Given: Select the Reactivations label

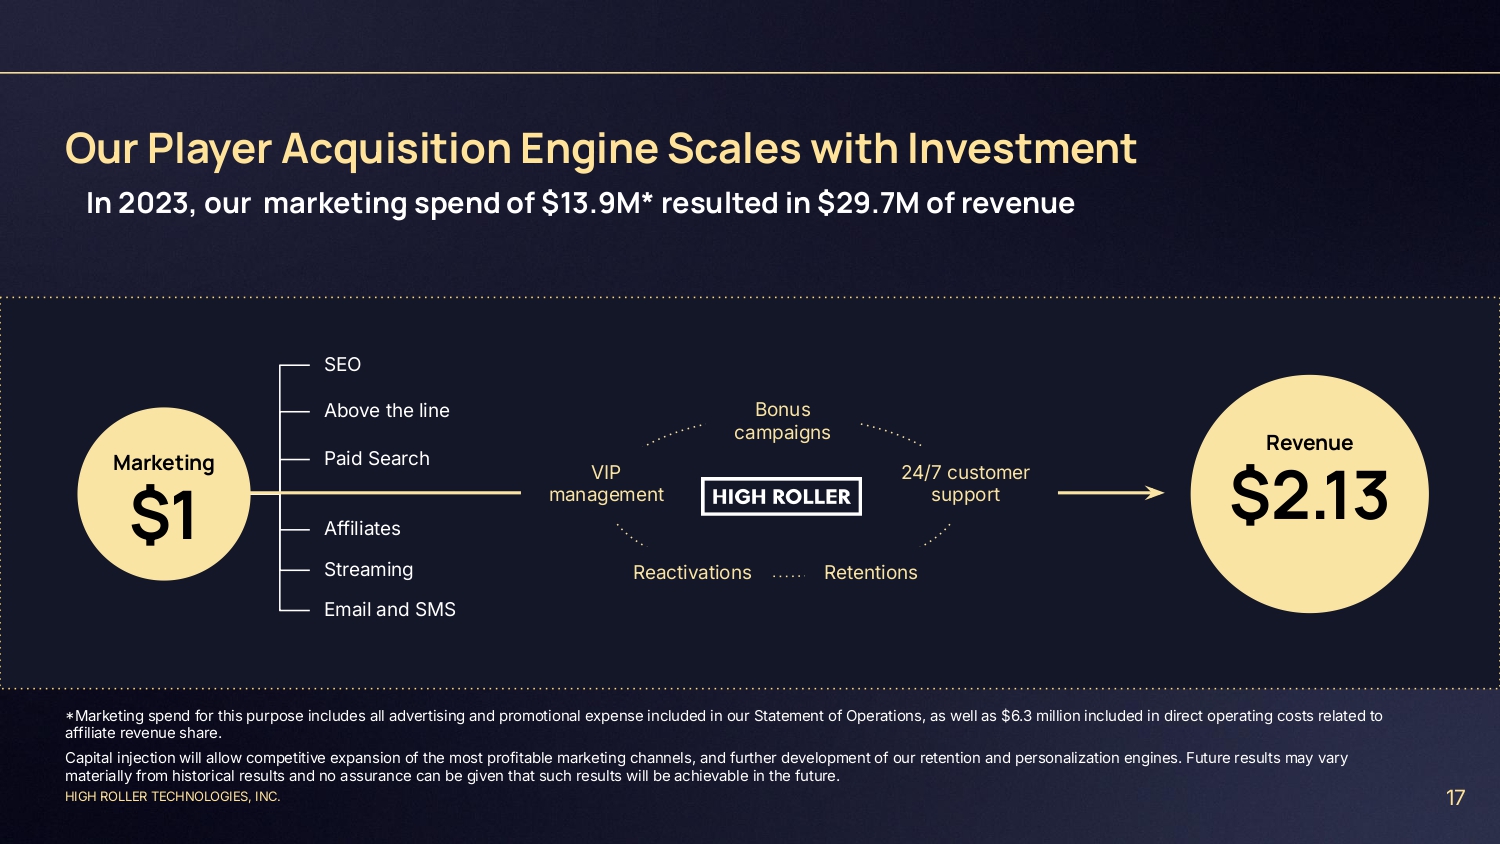Looking at the screenshot, I should [692, 573].
